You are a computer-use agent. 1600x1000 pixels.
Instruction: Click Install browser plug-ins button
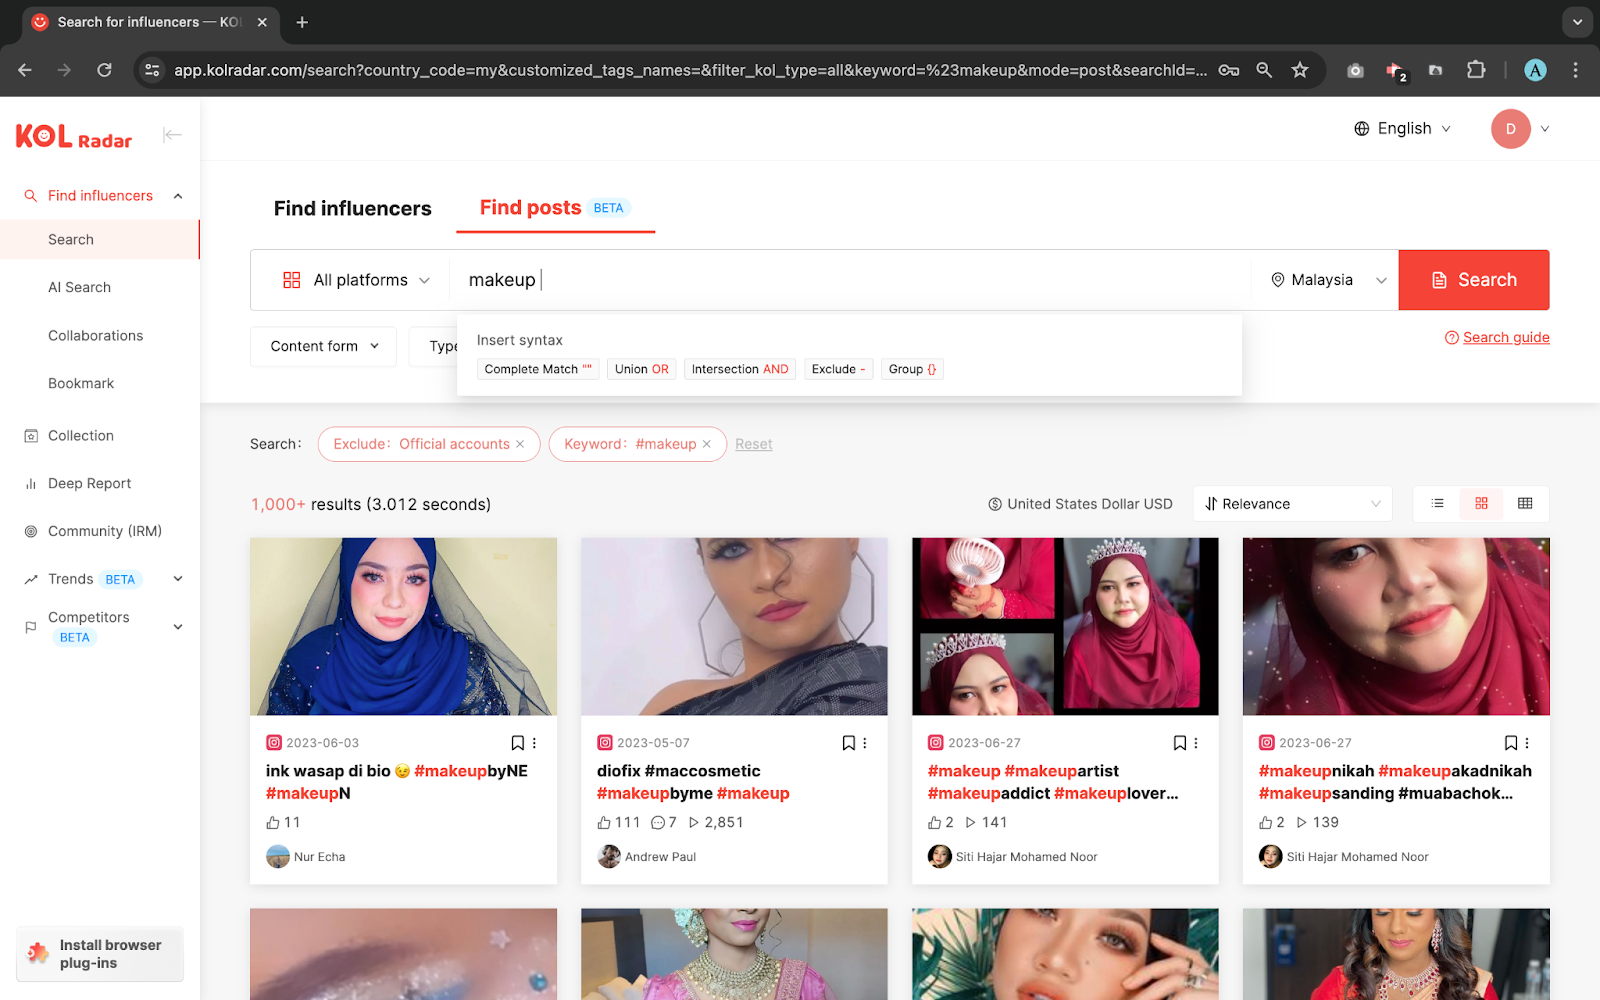100,954
